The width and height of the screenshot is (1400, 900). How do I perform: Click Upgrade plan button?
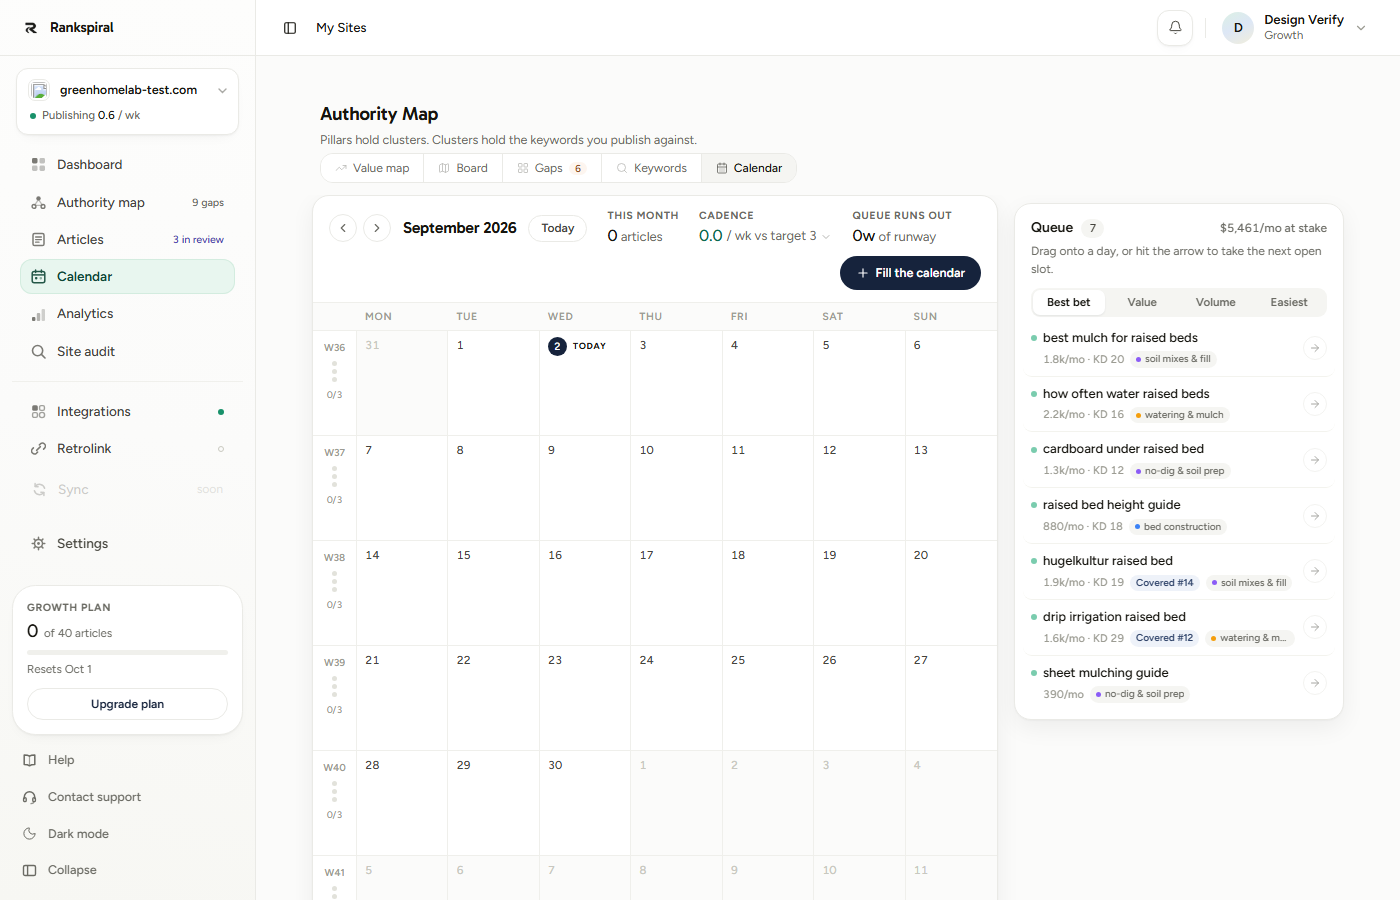[x=127, y=704]
